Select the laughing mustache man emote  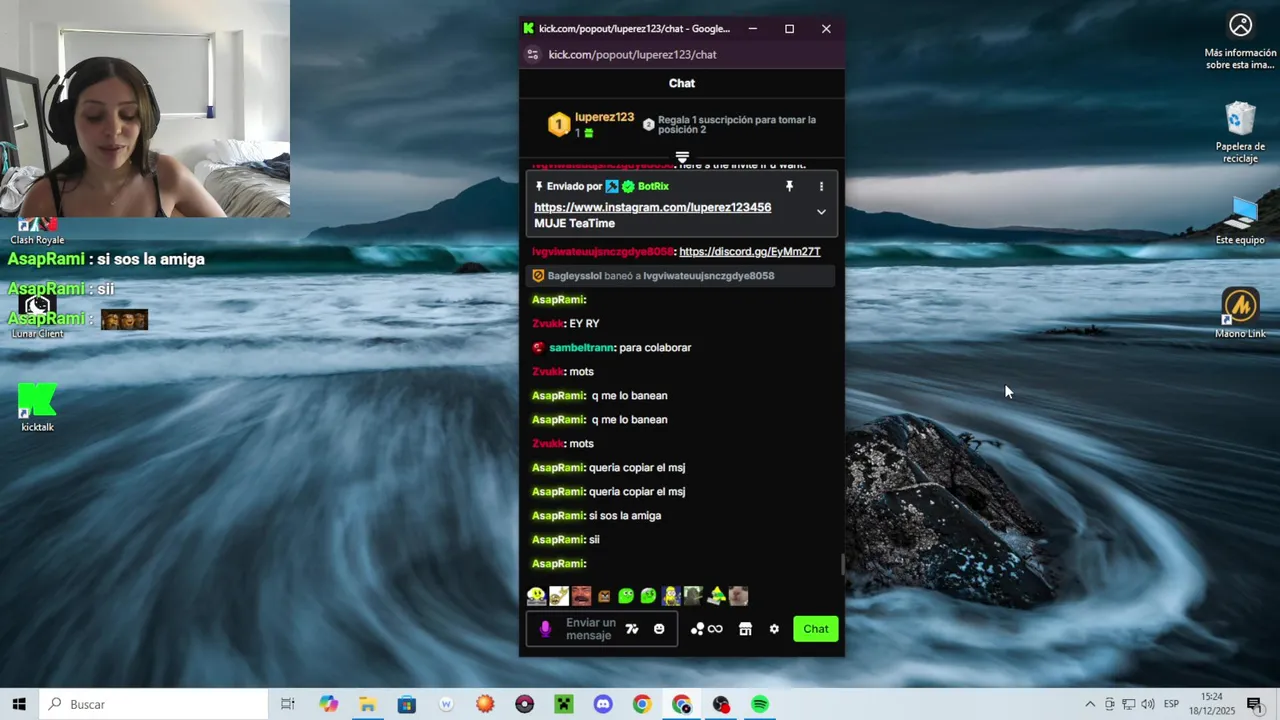click(x=581, y=596)
